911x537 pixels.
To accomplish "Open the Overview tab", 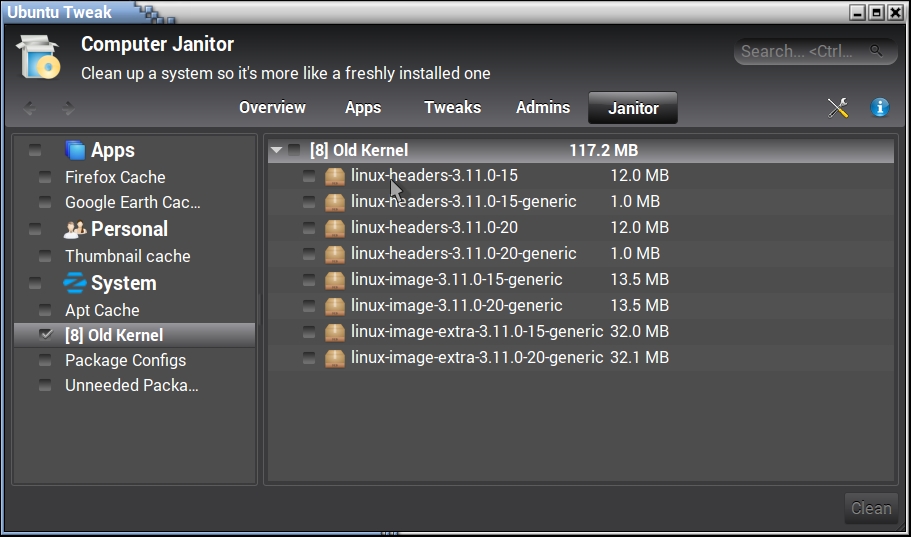I will [272, 108].
